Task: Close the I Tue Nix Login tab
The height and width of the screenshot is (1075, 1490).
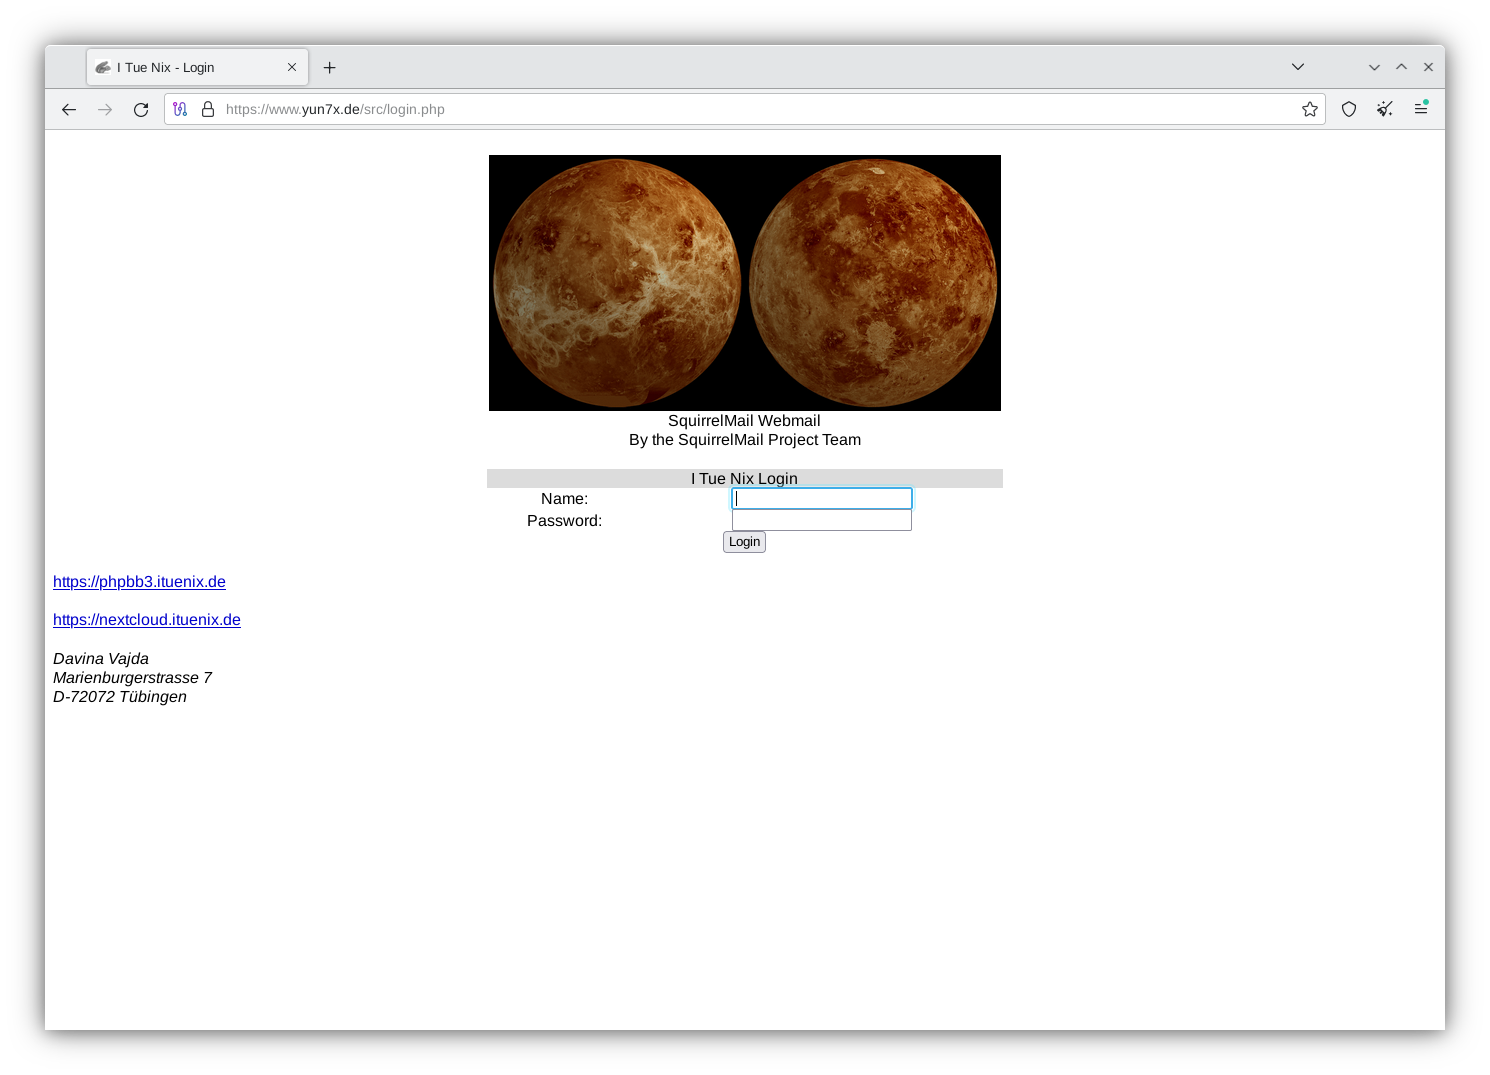Action: tap(292, 67)
